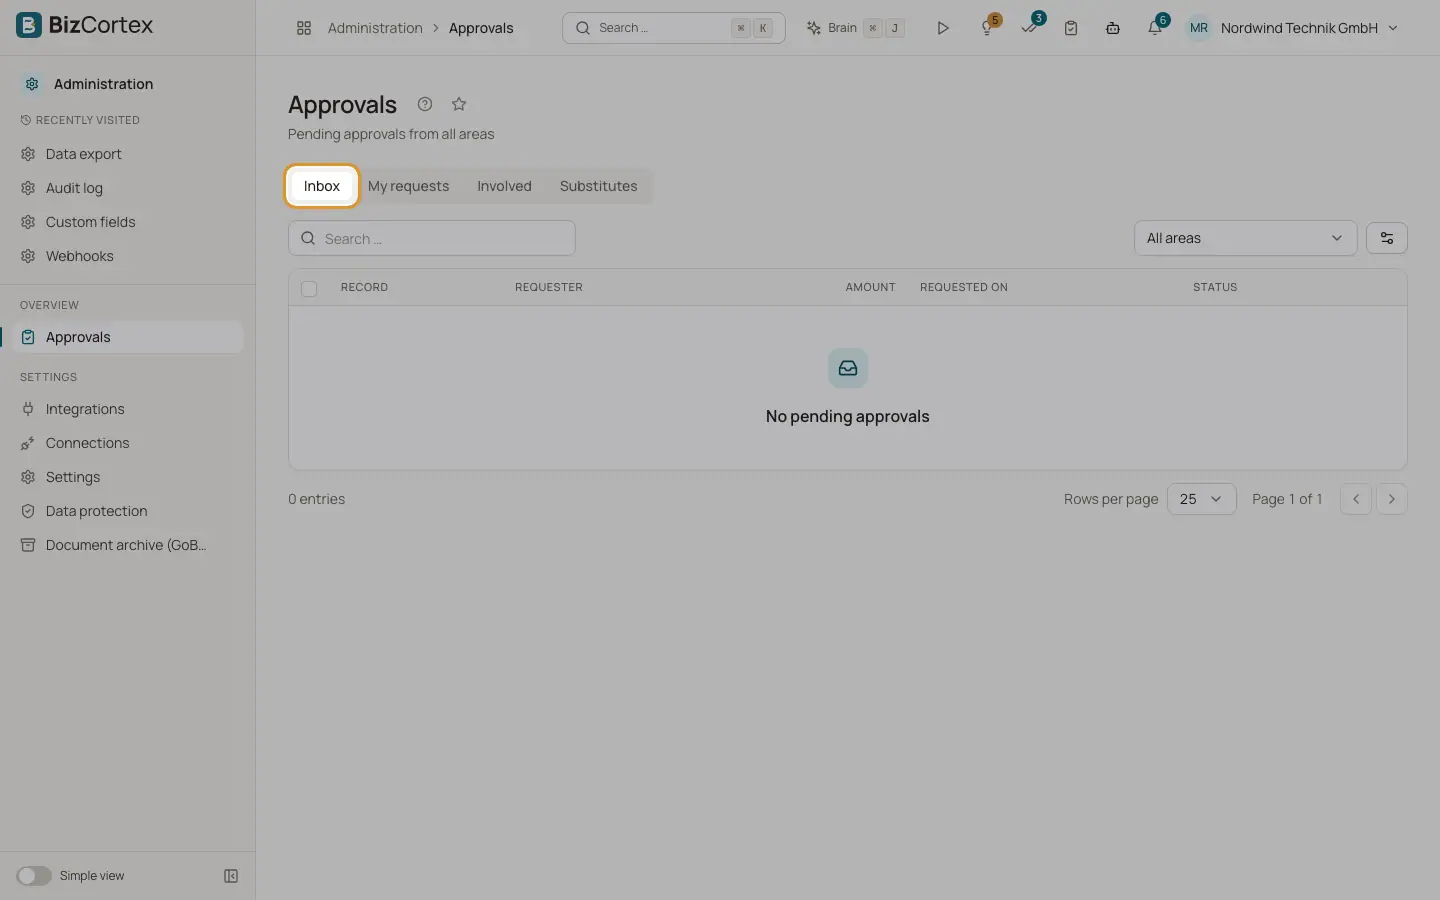Expand the Nordwind Technik GmbH account menu
Viewport: 1440px width, 900px height.
pyautogui.click(x=1293, y=28)
